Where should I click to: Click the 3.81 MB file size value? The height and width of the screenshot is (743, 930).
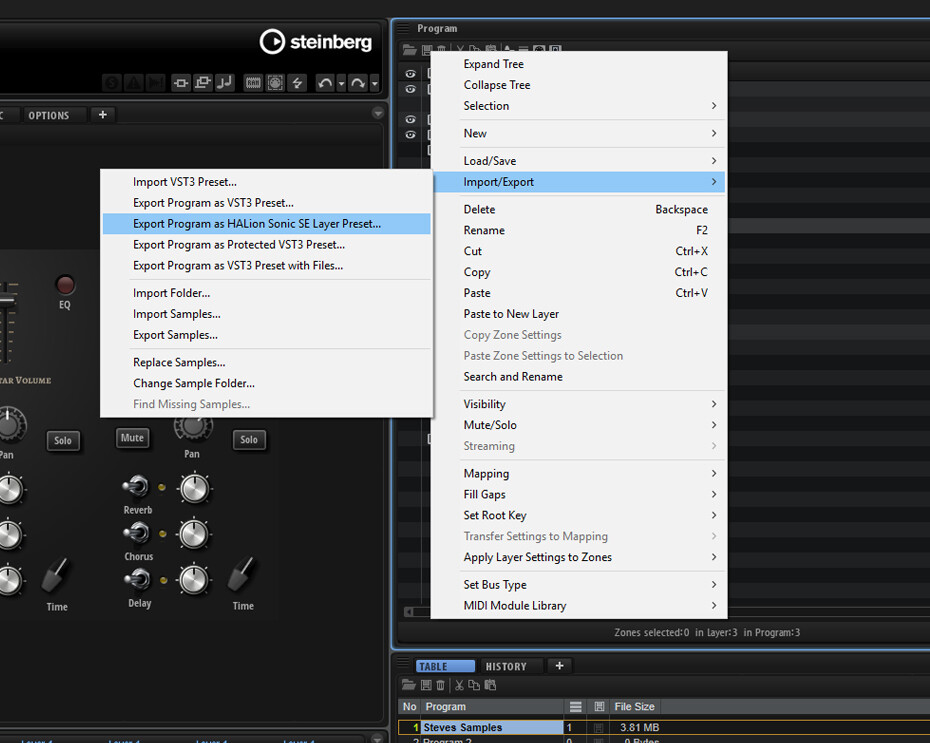[639, 728]
